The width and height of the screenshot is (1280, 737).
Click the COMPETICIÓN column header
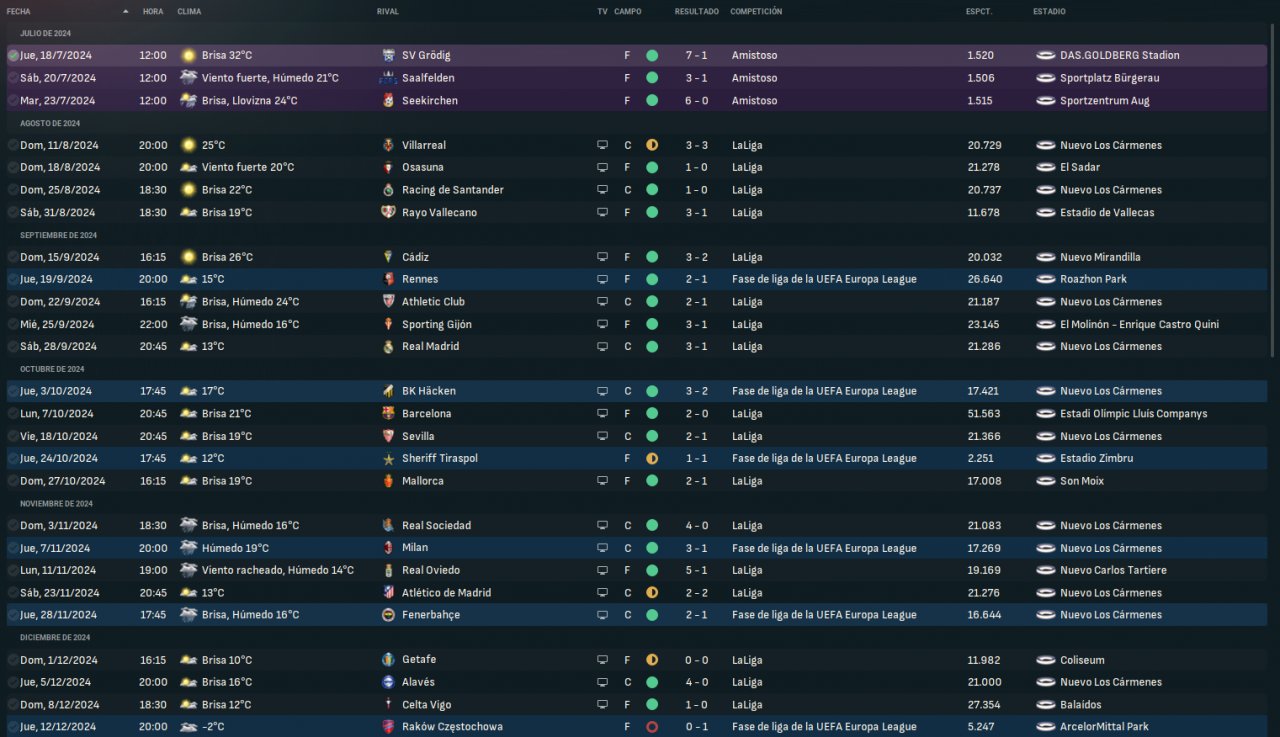point(756,11)
